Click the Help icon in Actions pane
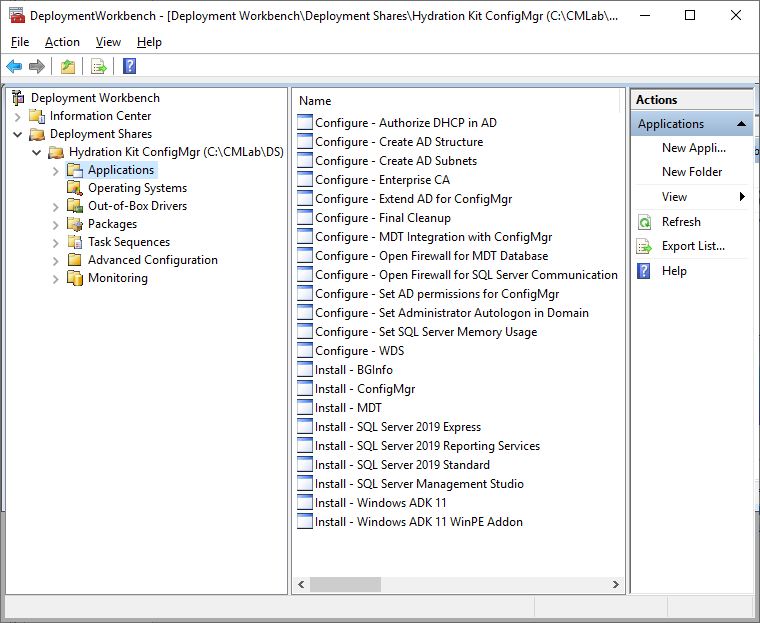The height and width of the screenshot is (623, 760). (x=644, y=271)
